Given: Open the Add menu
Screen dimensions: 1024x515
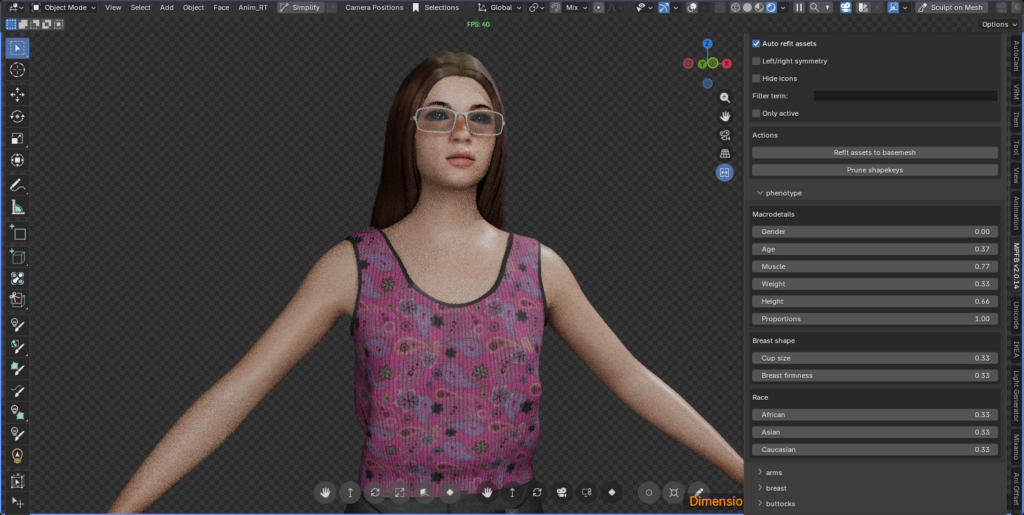Looking at the screenshot, I should 166,7.
